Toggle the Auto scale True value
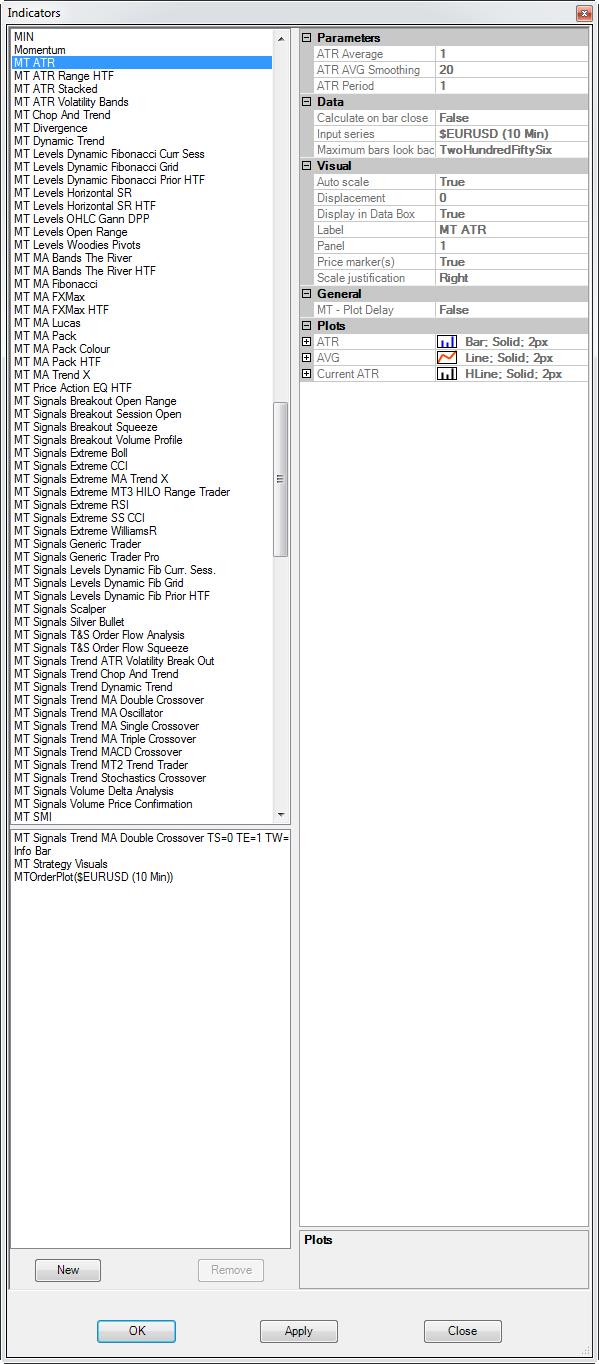This screenshot has width=599, height=1364. pyautogui.click(x=512, y=182)
